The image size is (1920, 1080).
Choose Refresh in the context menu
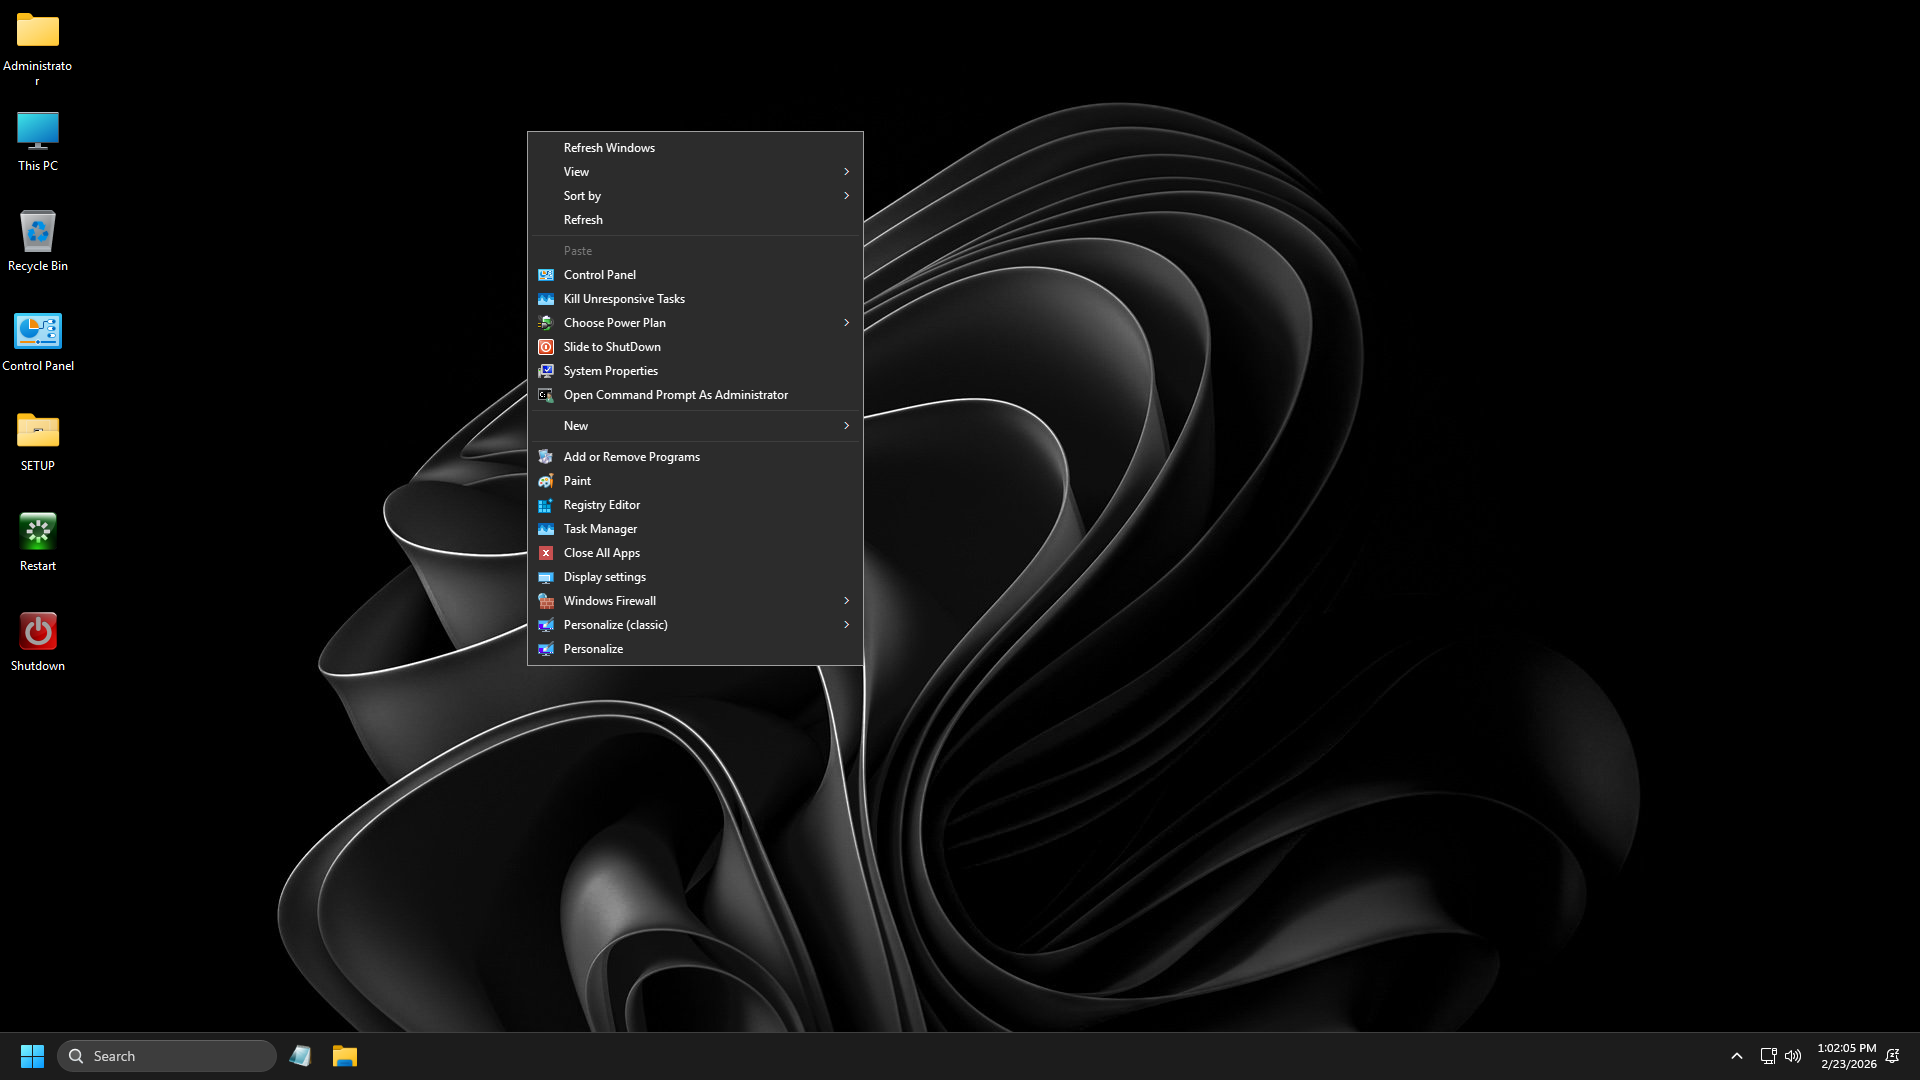[695, 220]
